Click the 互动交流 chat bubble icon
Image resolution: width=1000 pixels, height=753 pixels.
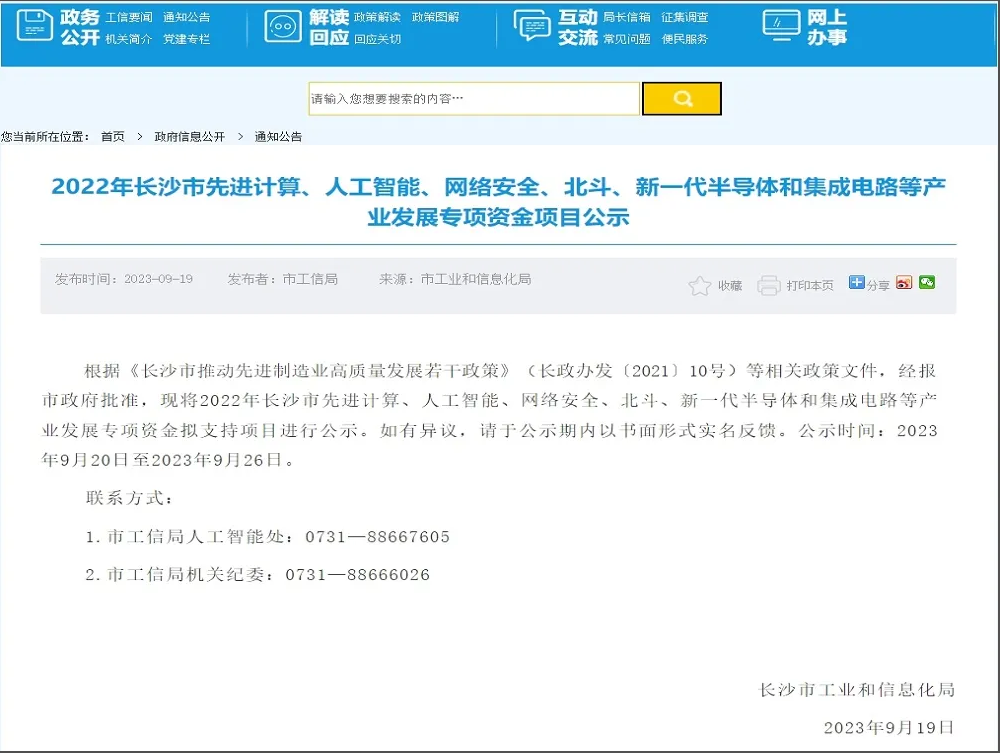click(x=532, y=27)
